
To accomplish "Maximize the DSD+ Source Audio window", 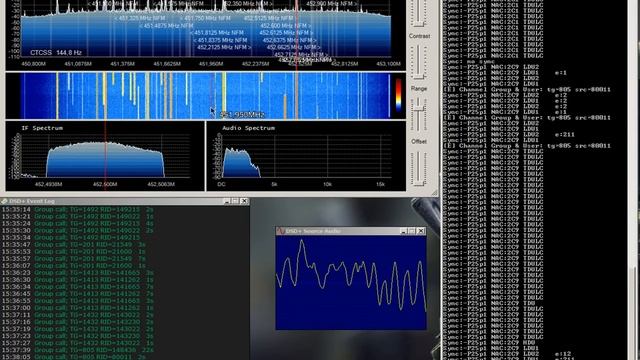I will pyautogui.click(x=412, y=231).
